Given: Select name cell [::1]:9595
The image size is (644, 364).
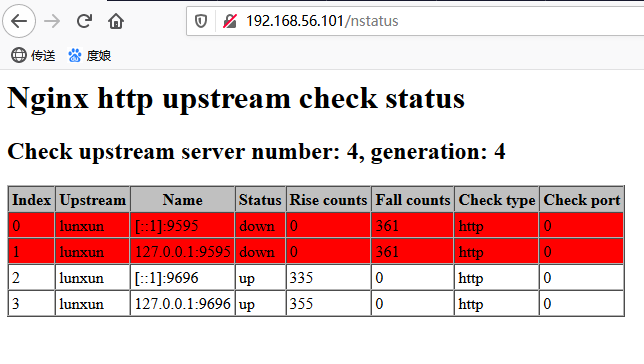Looking at the screenshot, I should (x=182, y=226).
